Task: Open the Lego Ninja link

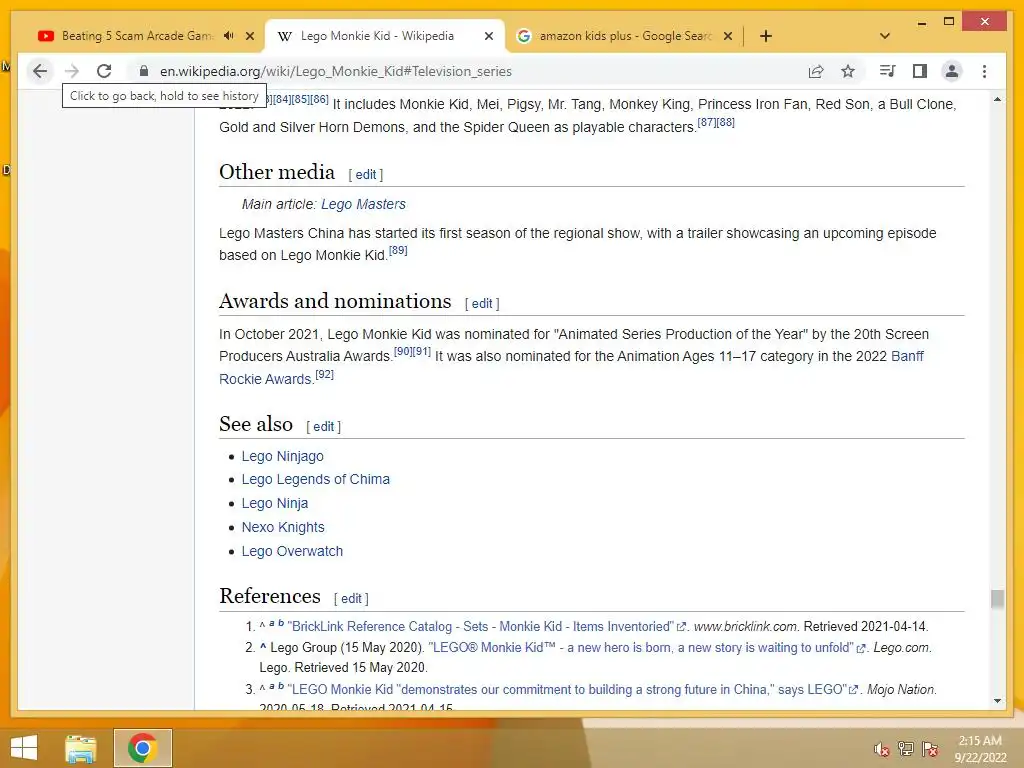Action: 274,504
